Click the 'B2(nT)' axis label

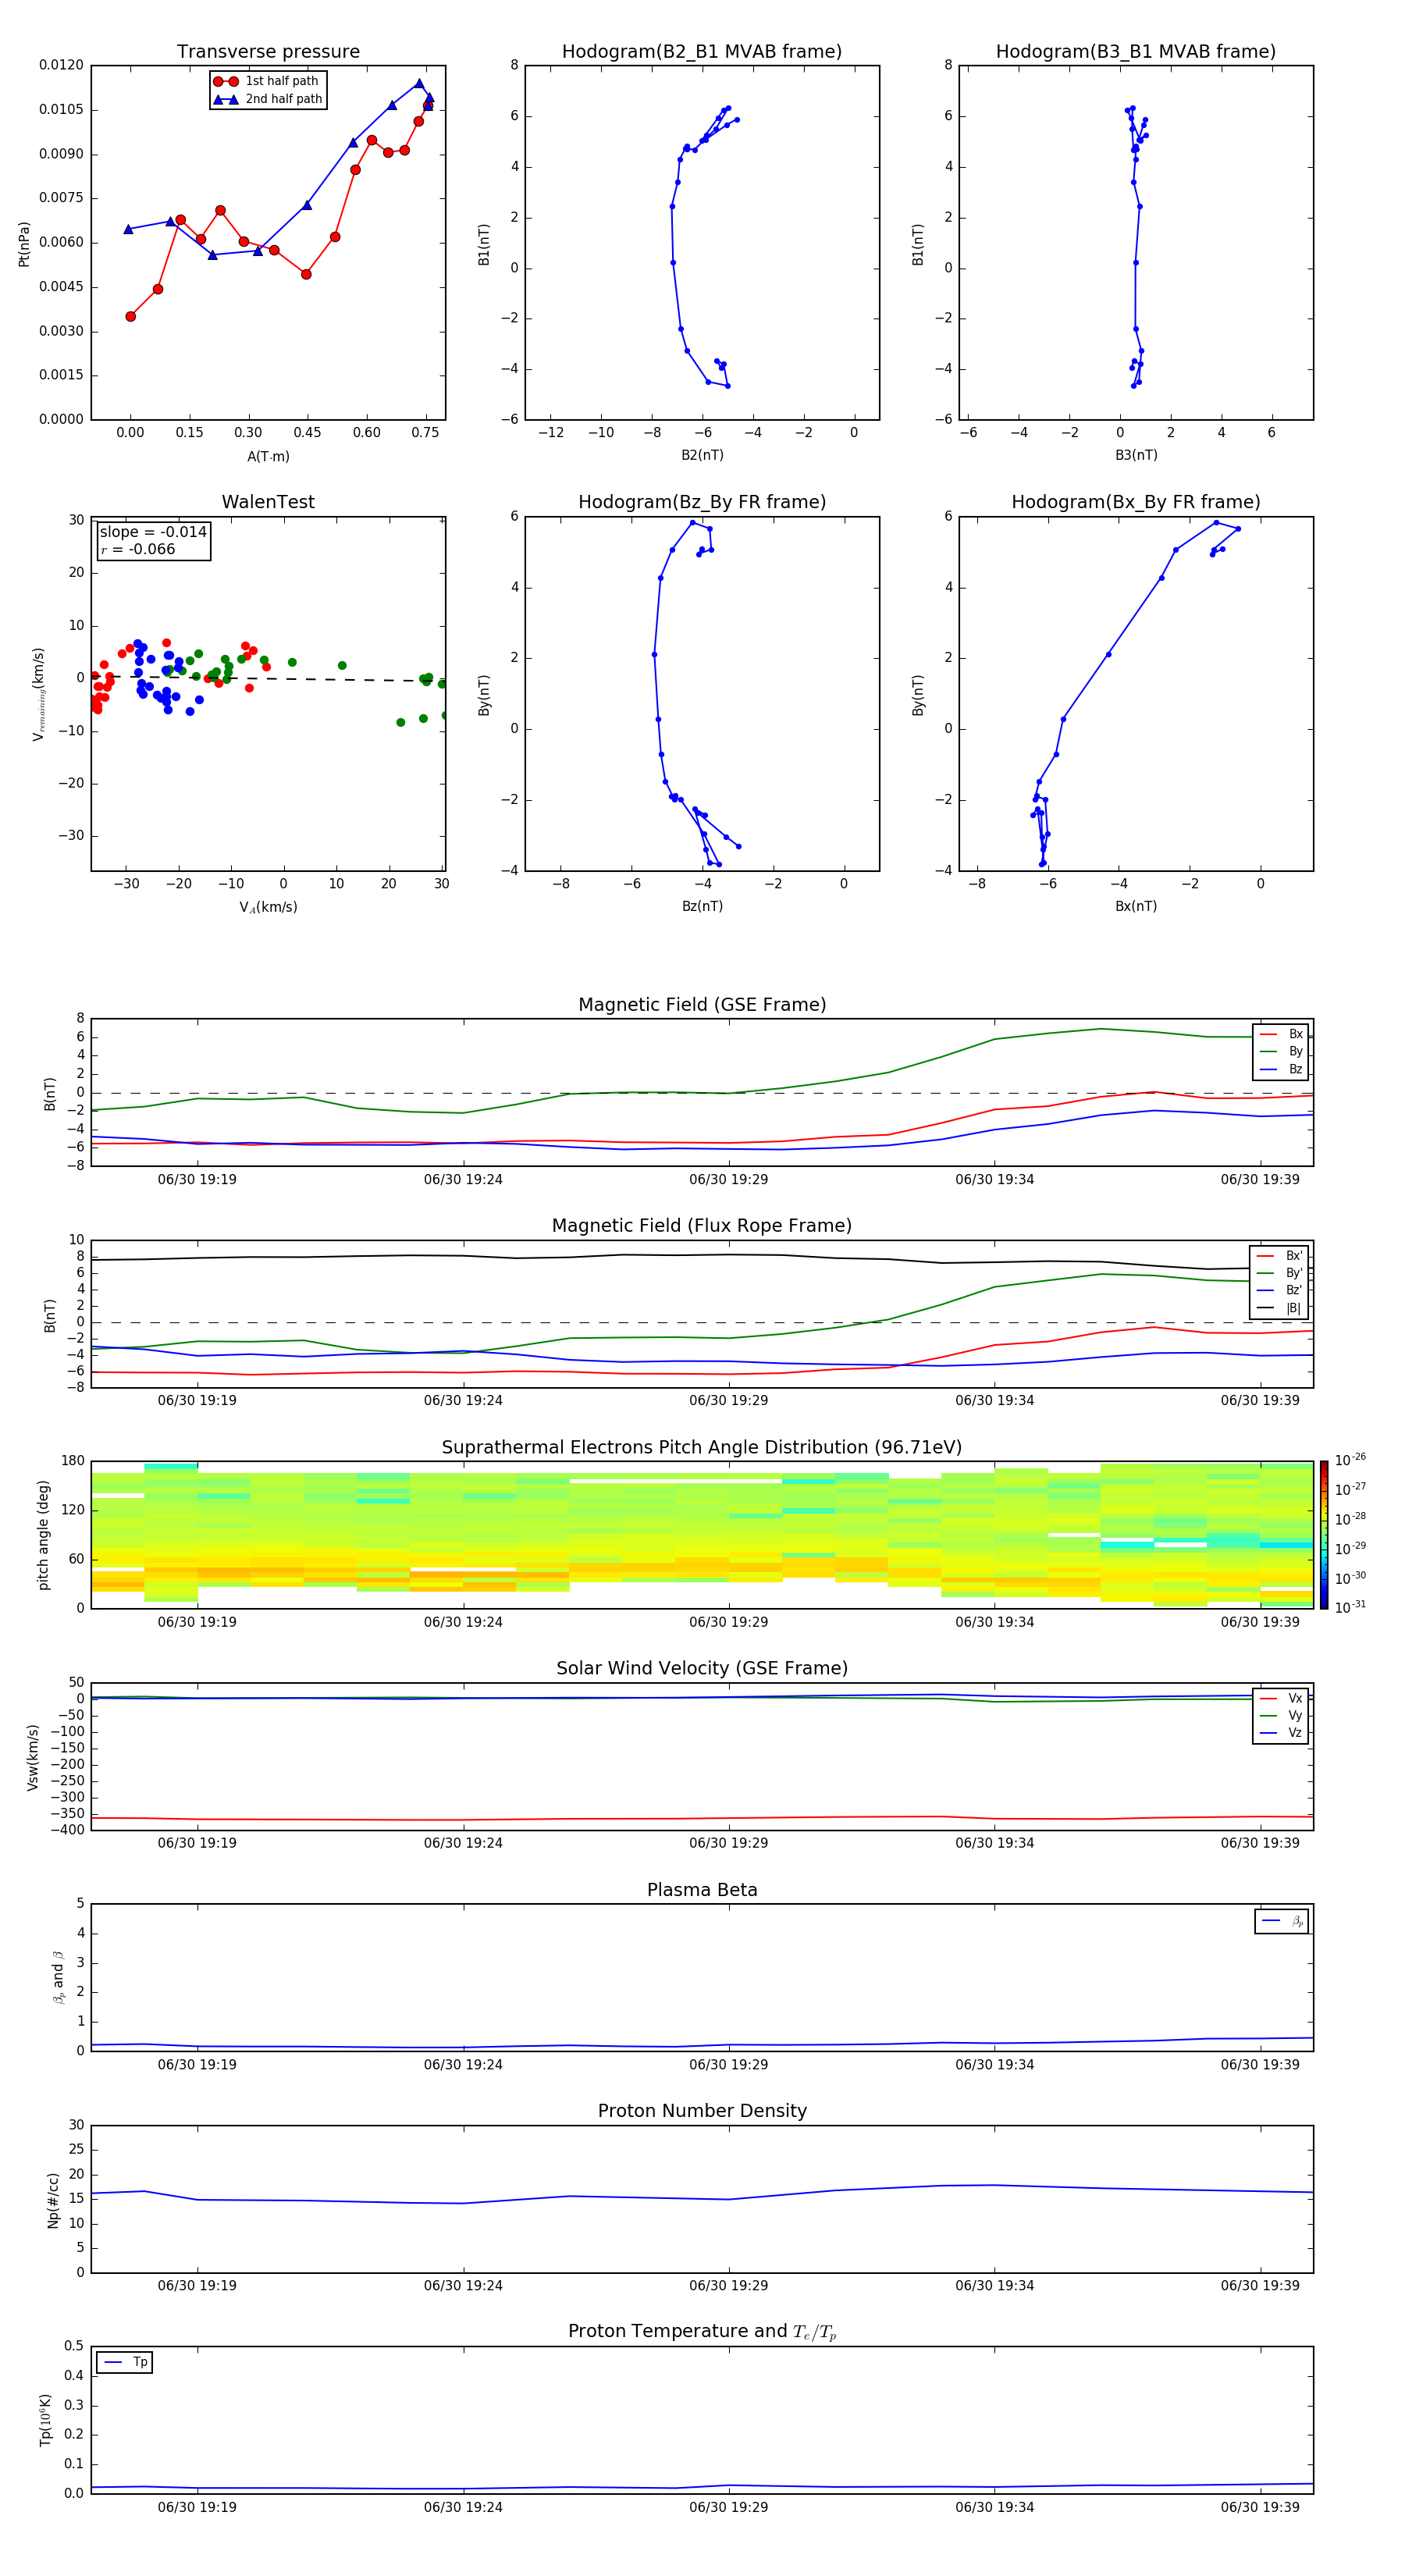coord(702,456)
